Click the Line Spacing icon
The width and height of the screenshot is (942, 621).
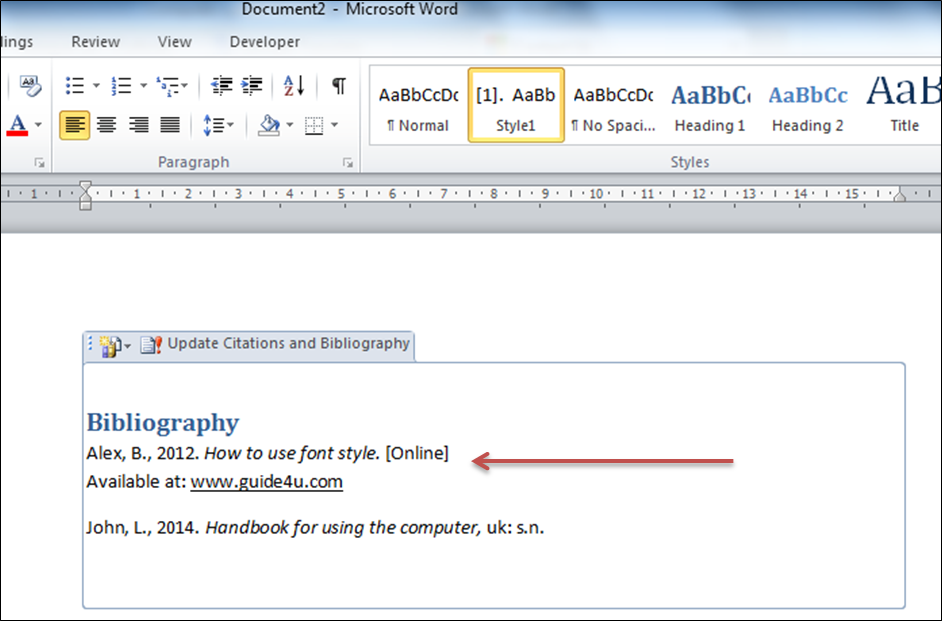213,125
